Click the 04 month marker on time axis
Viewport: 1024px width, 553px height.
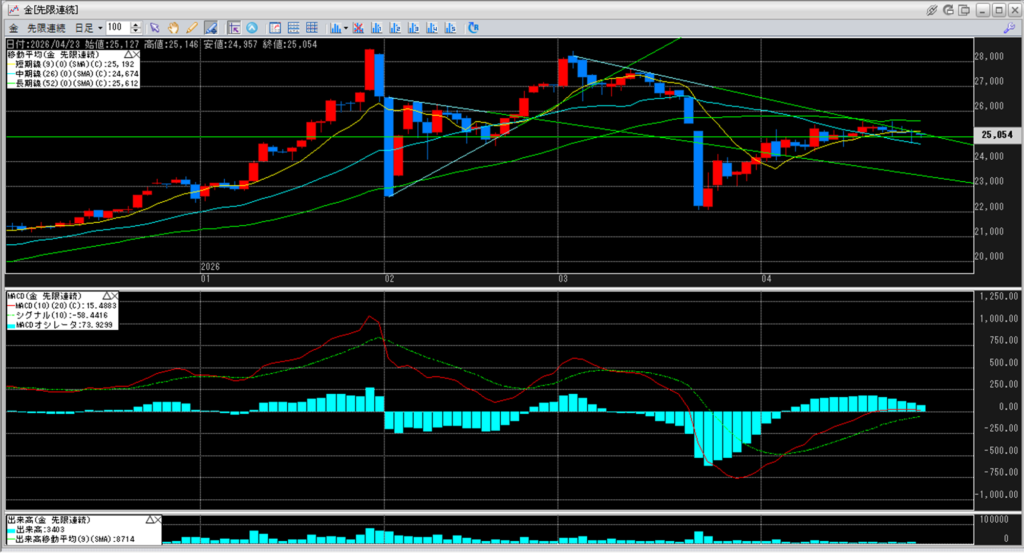(767, 279)
